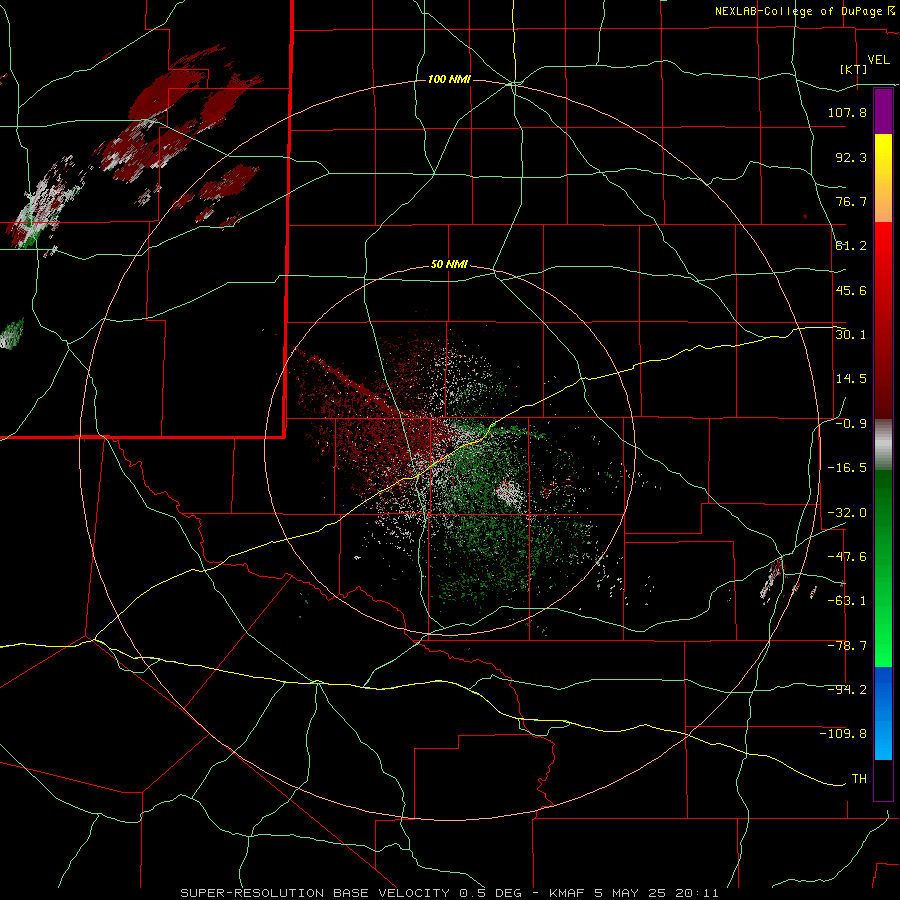Image resolution: width=900 pixels, height=900 pixels.
Task: Click the [KT] units label
Action: click(x=853, y=69)
